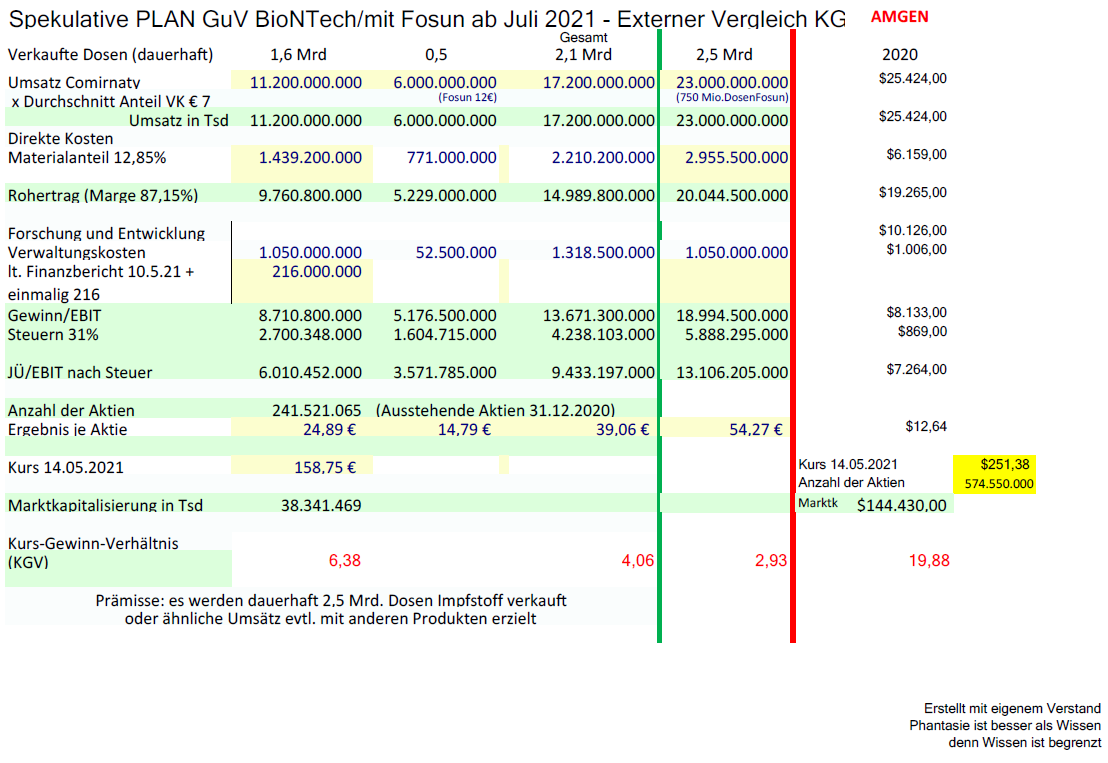1108x763 pixels.
Task: Click BioNTech share price 158,75 €
Action: click(x=325, y=468)
